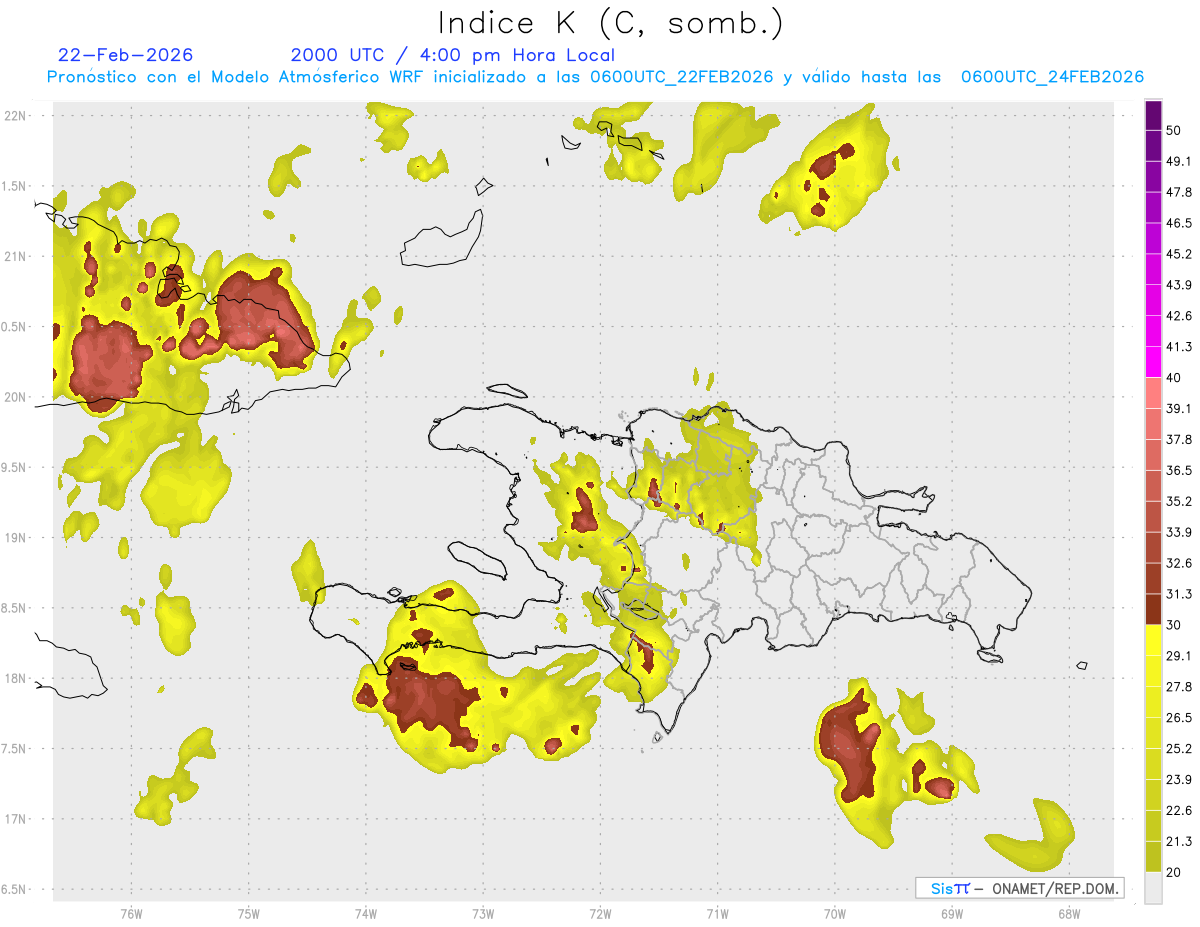Click the '19N' latitude axis label
Screen dimensions: 1200x927
click(16, 538)
